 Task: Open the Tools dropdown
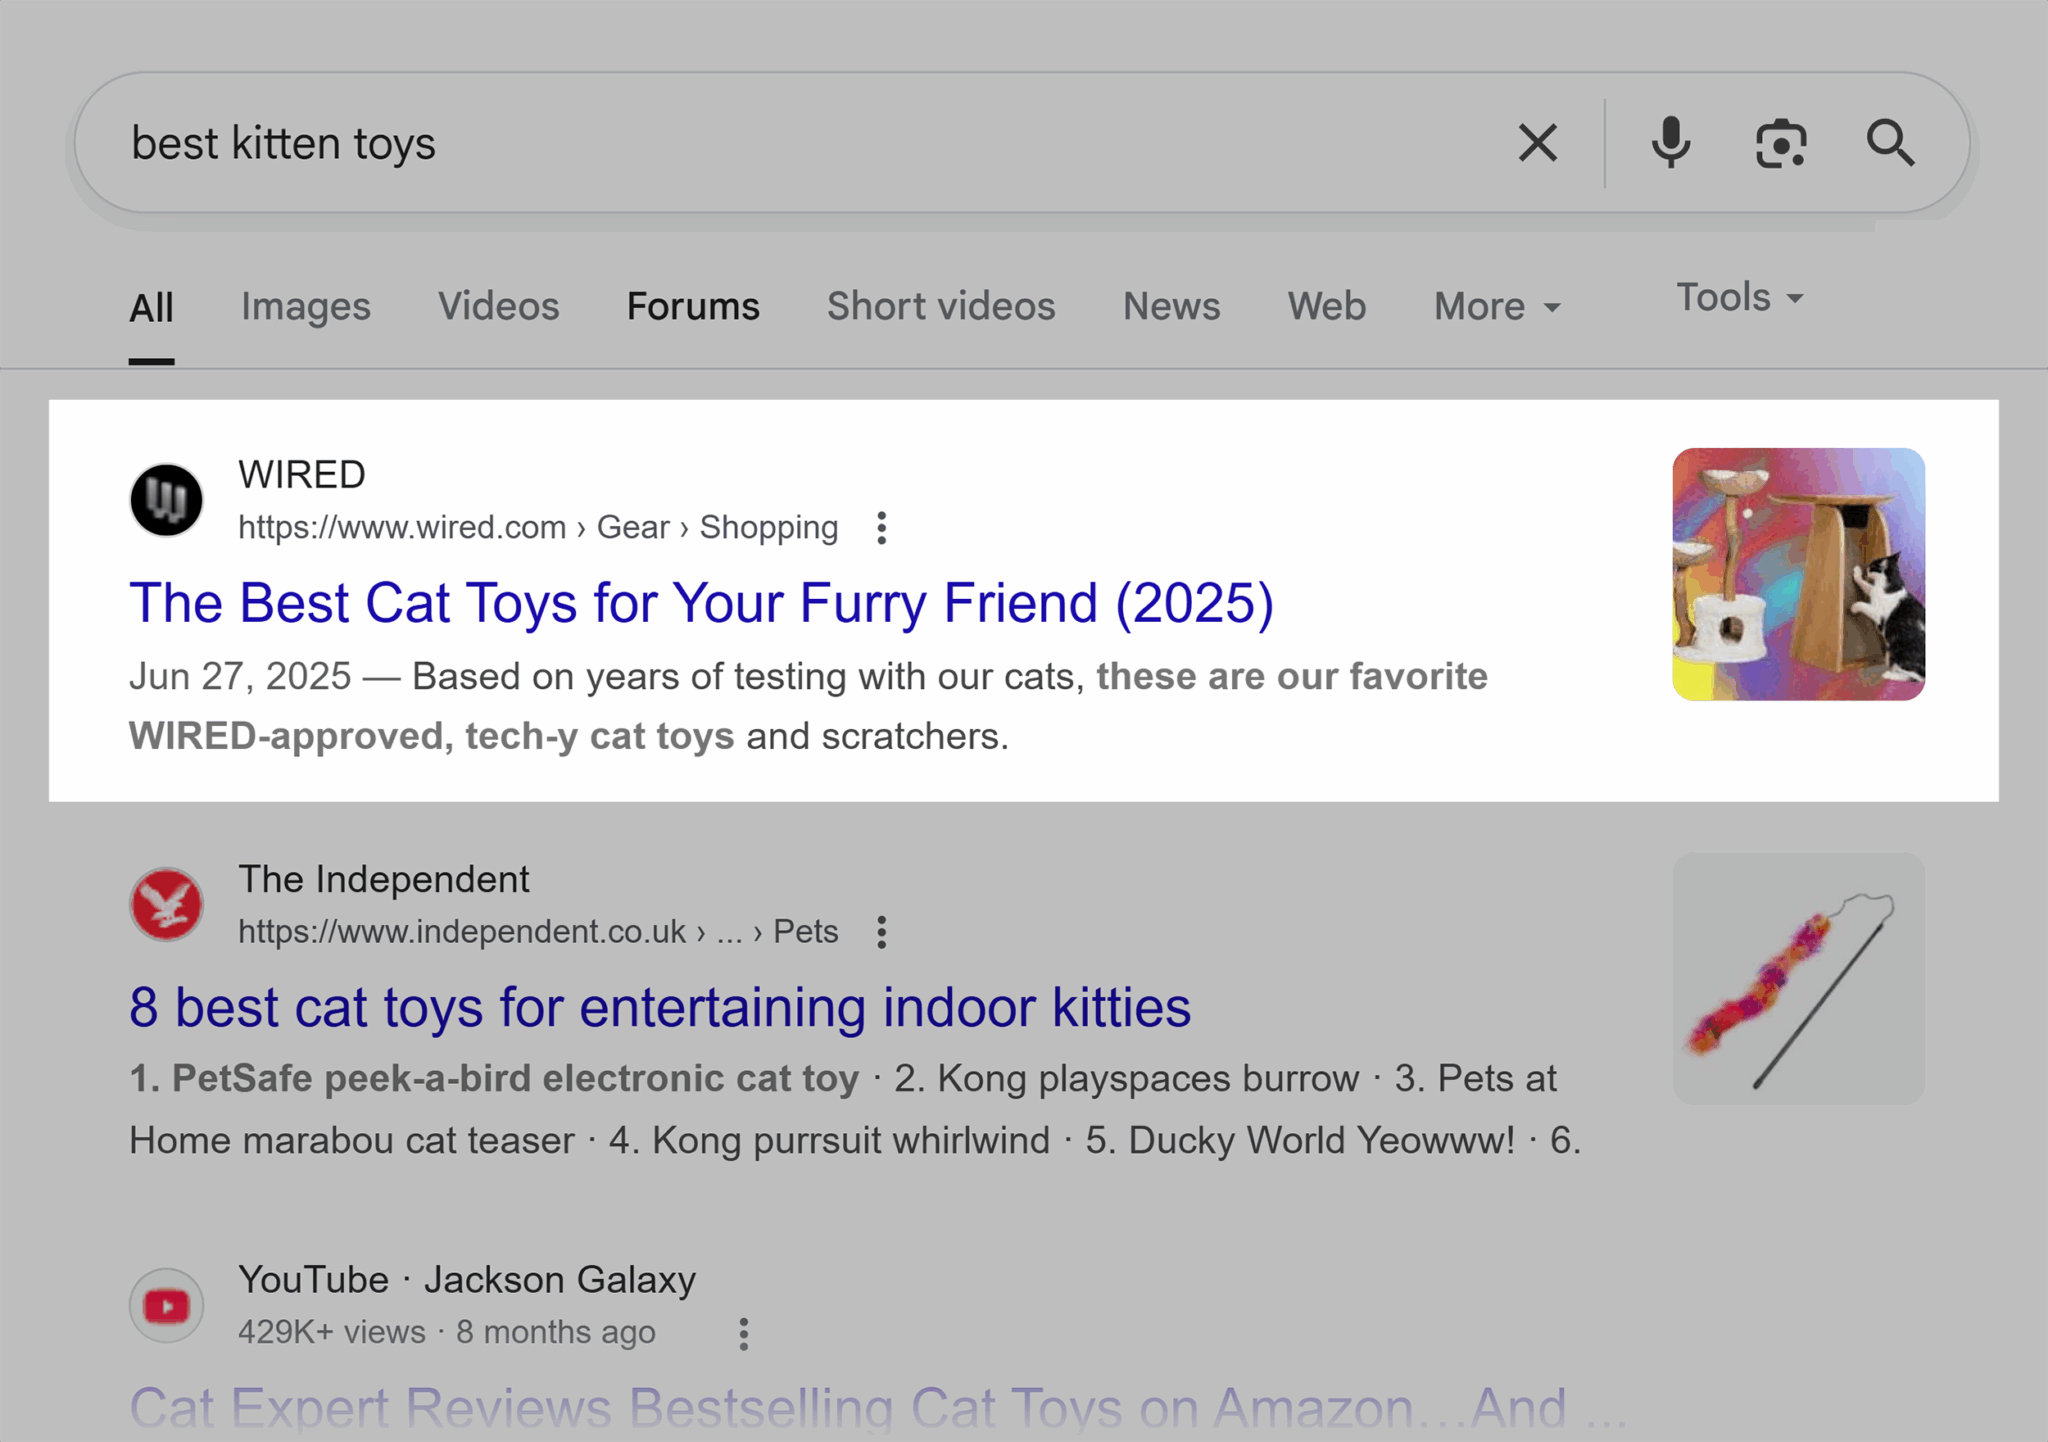click(x=1740, y=297)
